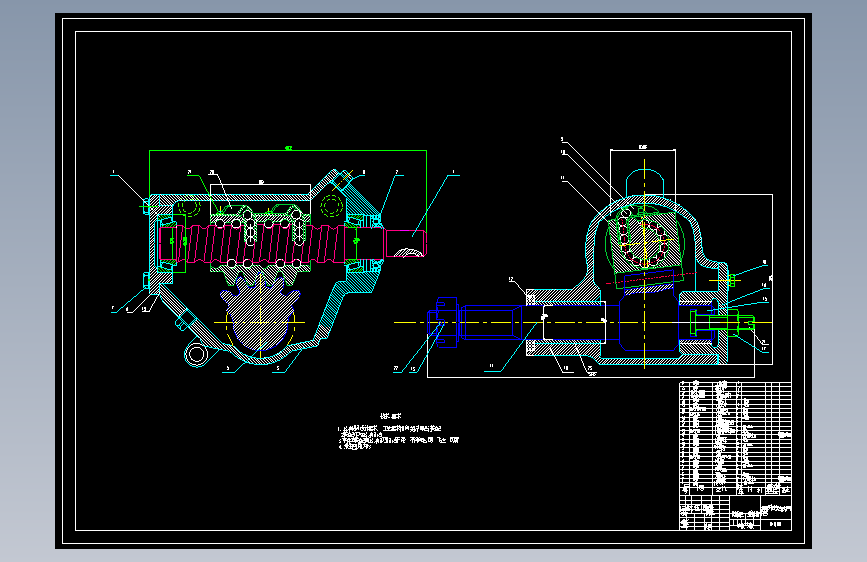The image size is (867, 562).
Task: Click the rounded filler plug atop right housing
Action: pos(644,183)
